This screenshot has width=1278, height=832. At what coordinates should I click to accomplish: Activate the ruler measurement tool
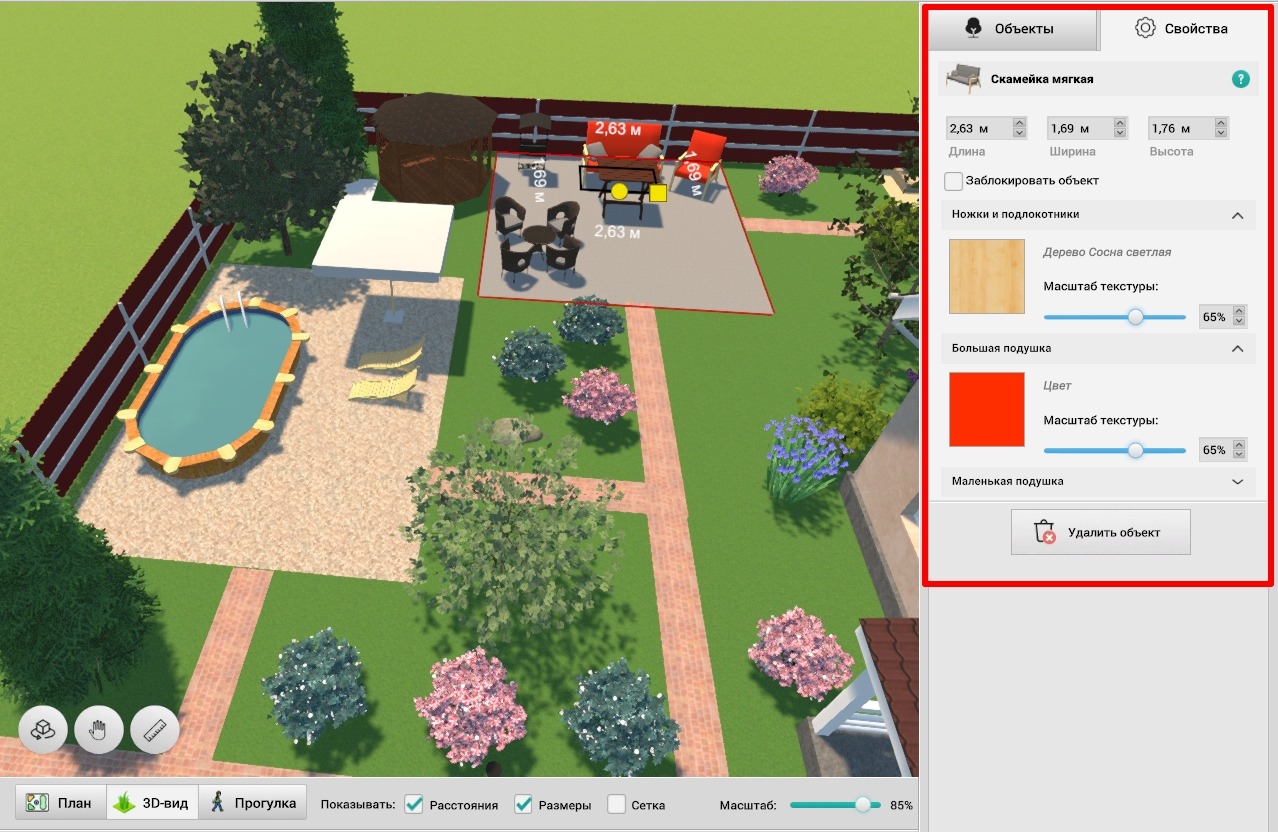click(x=154, y=729)
